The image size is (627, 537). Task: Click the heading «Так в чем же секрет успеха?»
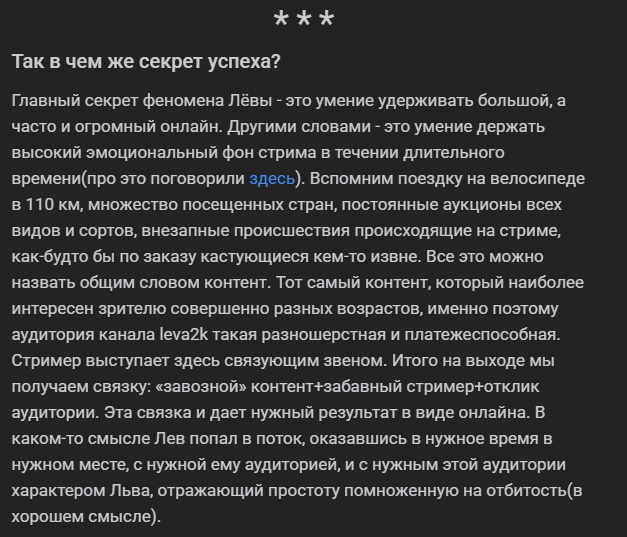pos(146,62)
